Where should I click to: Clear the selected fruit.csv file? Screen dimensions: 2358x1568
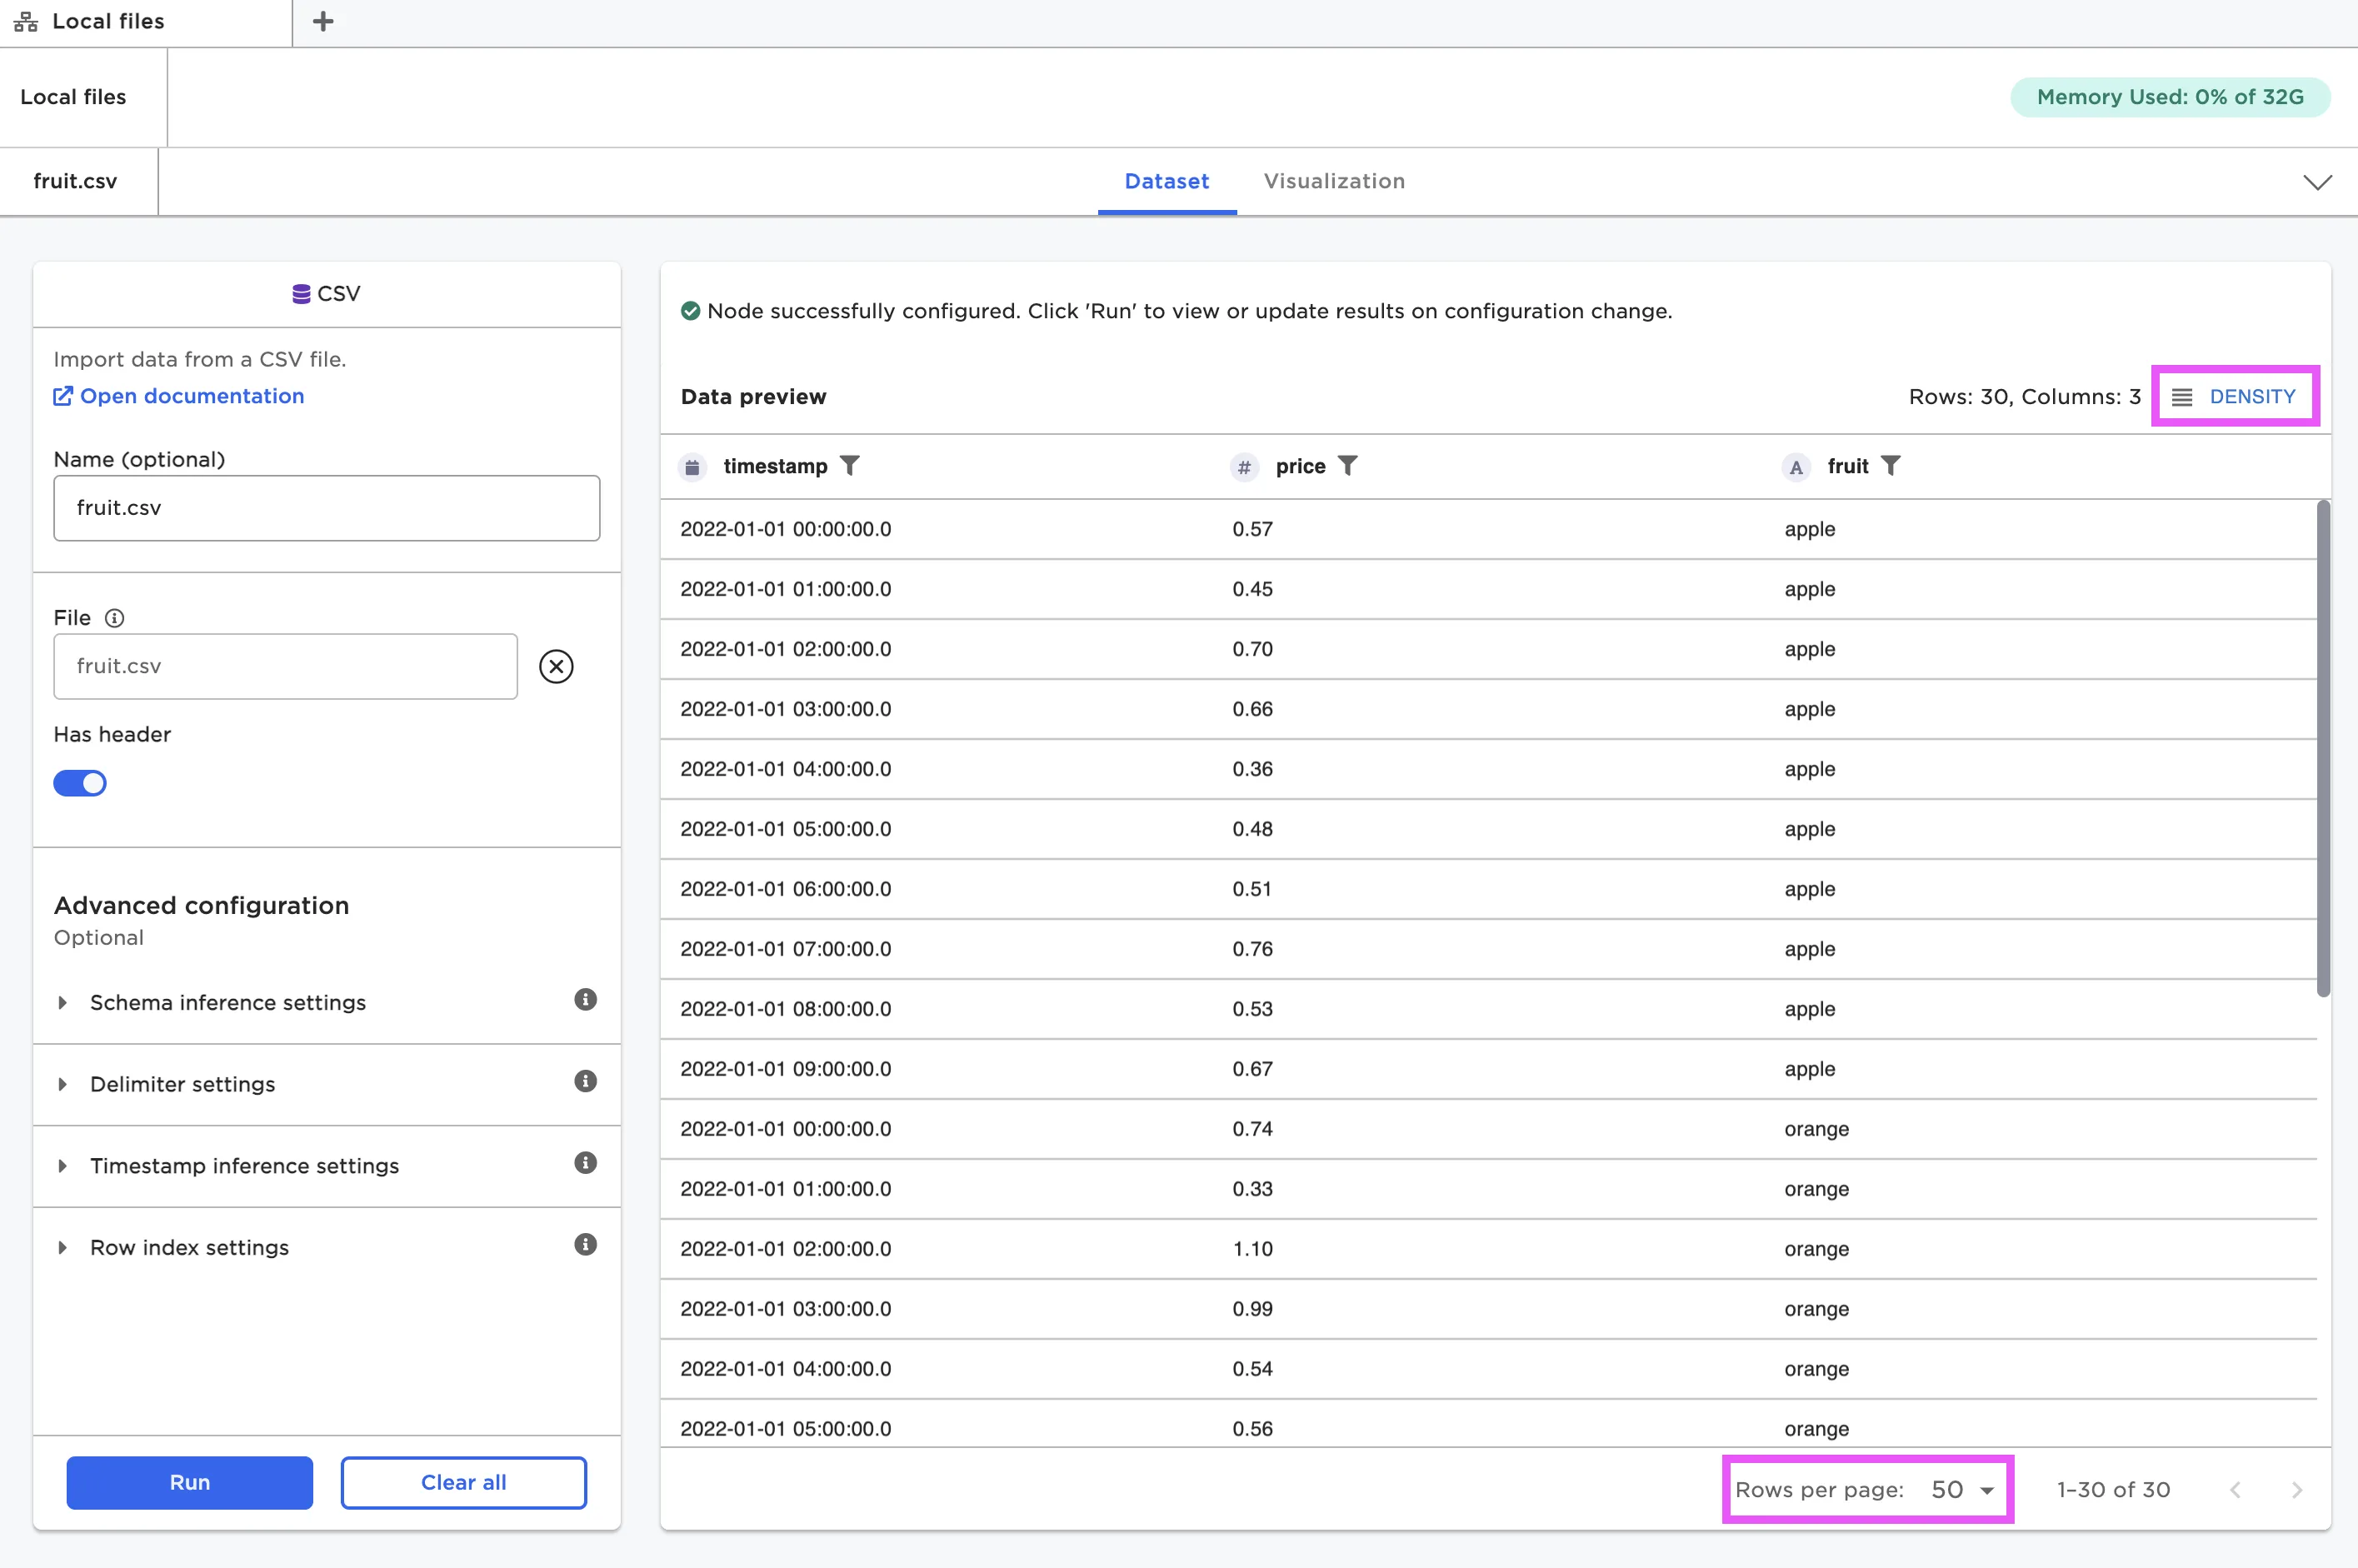pos(556,666)
